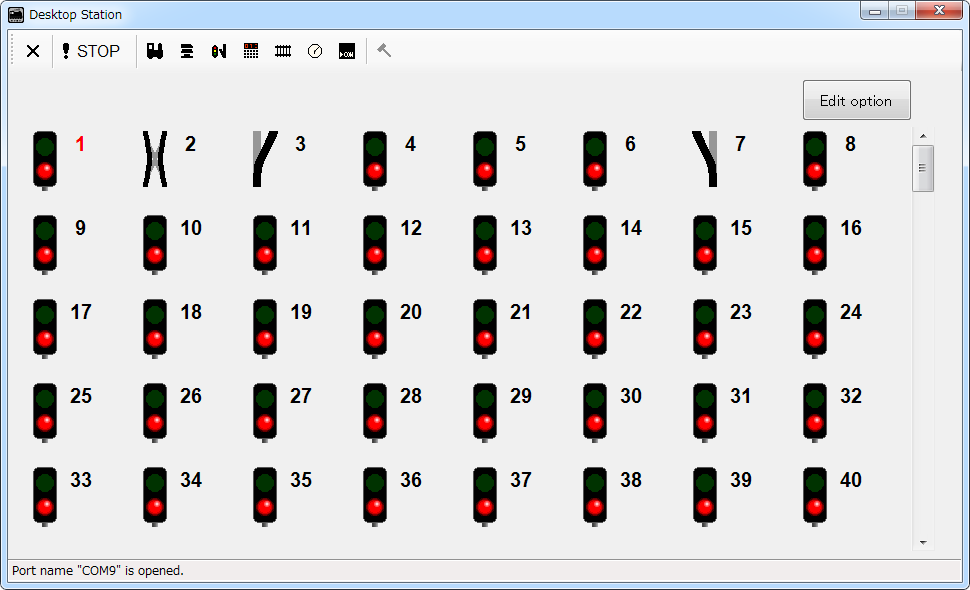Toggle double-slip crossing accessory 2

point(155,159)
